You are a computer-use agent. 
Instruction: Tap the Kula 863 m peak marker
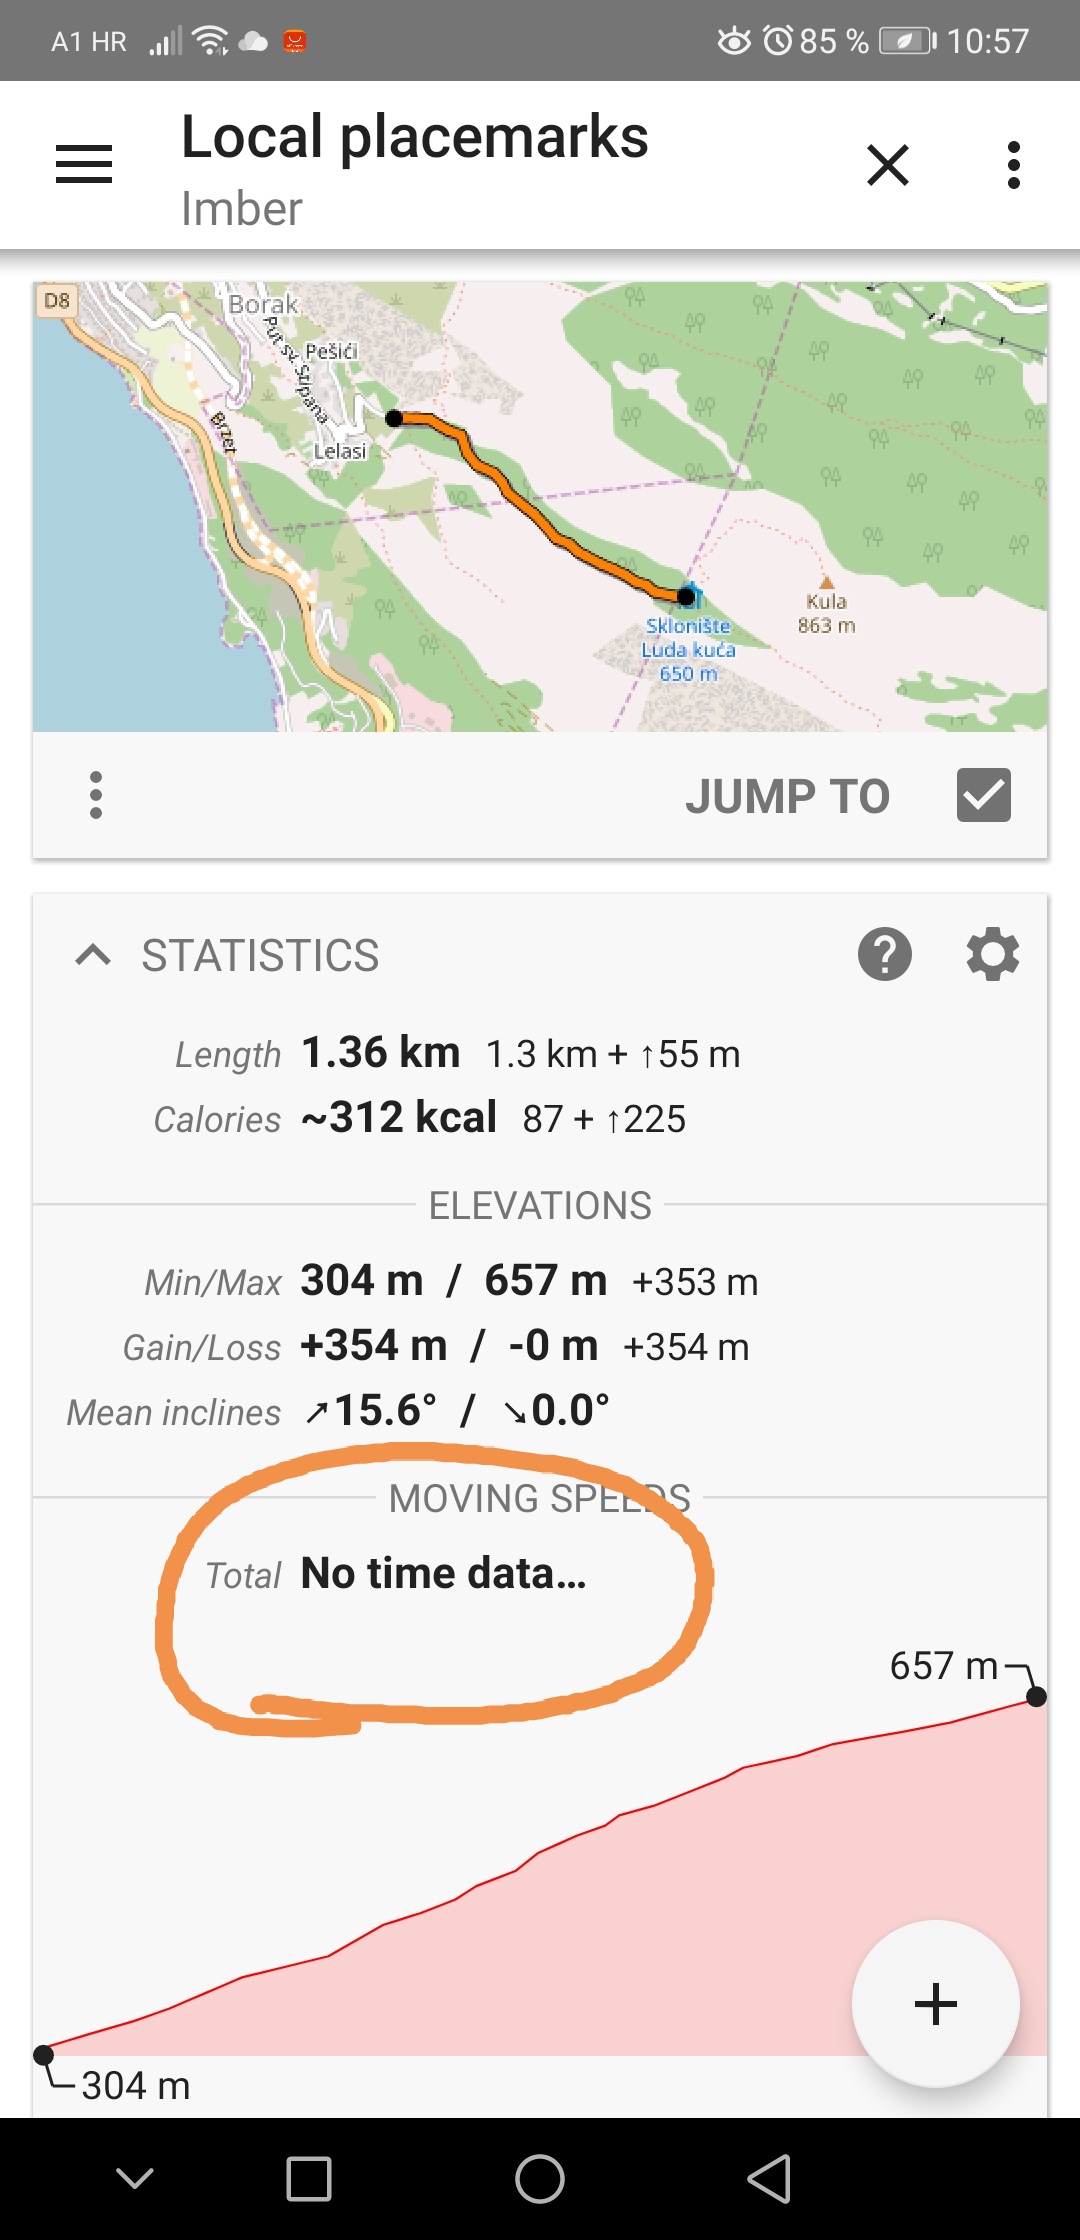click(826, 582)
